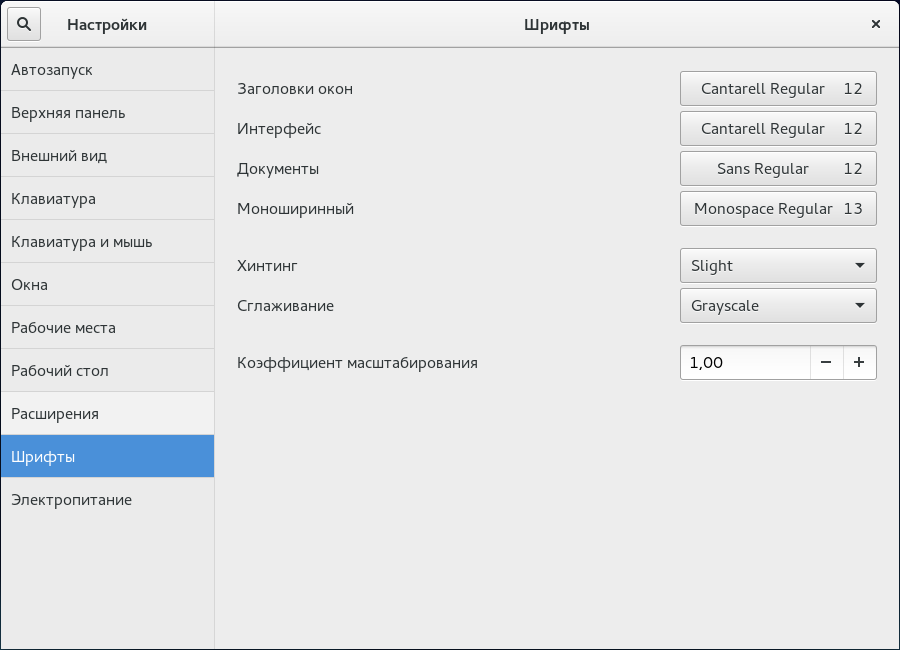The height and width of the screenshot is (650, 900).
Task: Open the Автозапуск section
Action: tap(107, 70)
